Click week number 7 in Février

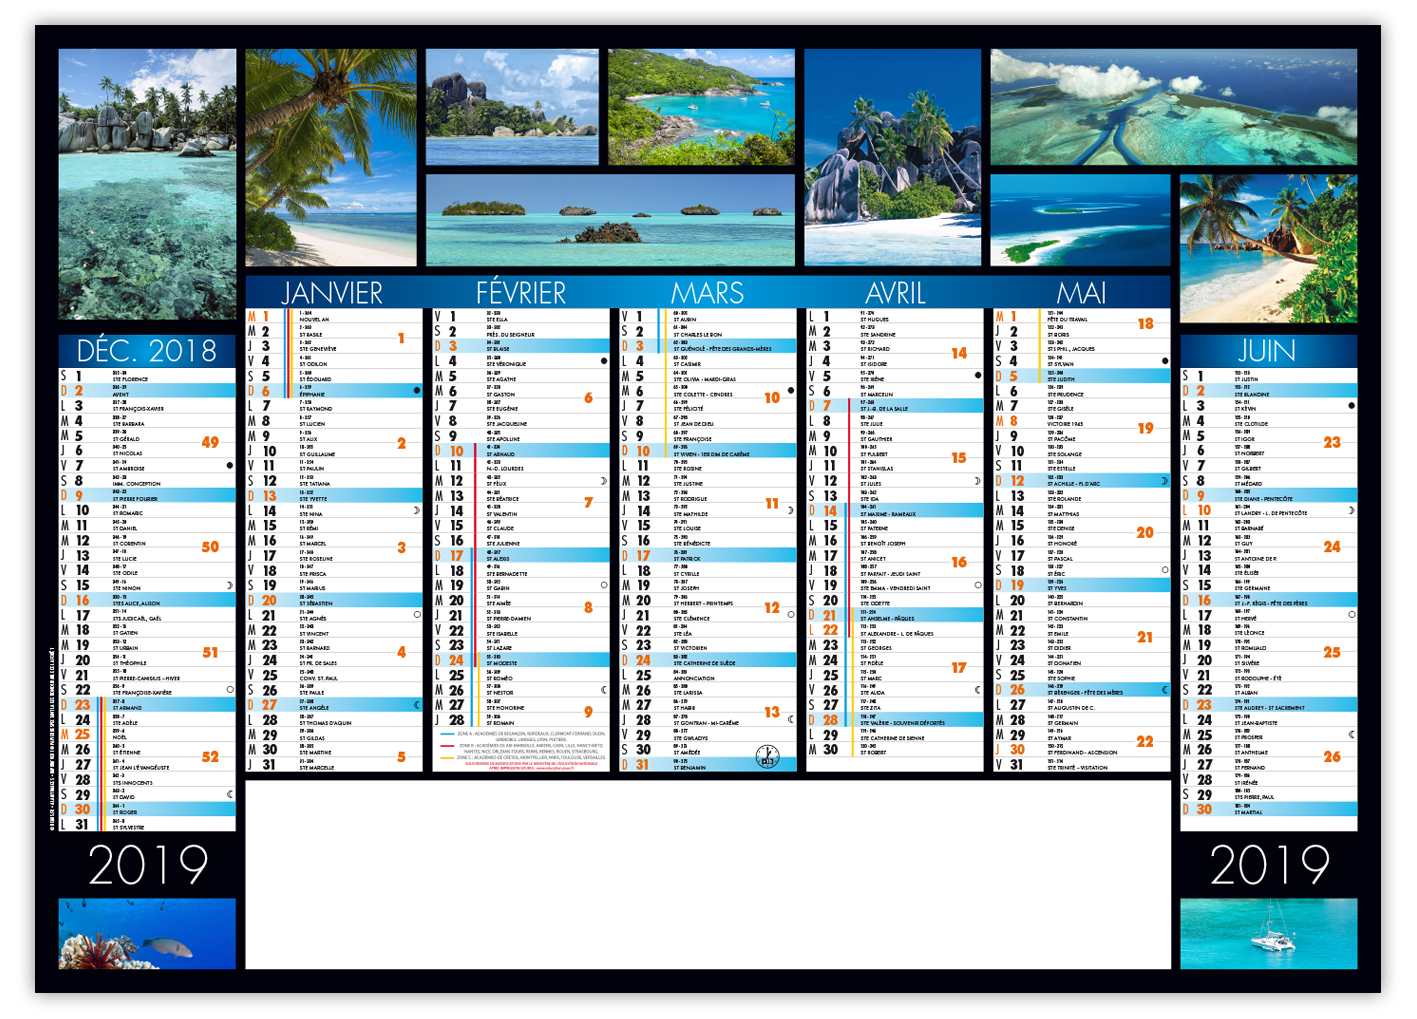coord(588,502)
